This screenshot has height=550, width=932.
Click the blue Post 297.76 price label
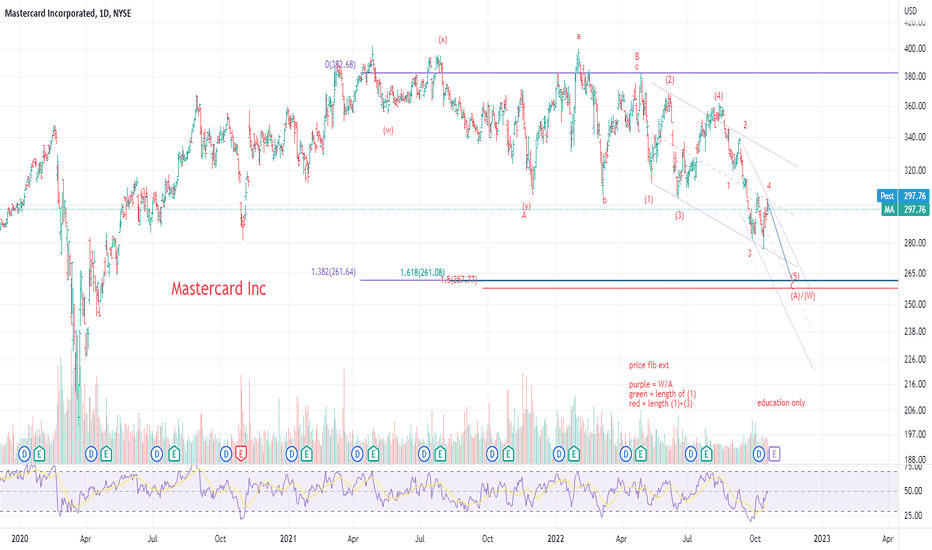coord(902,196)
